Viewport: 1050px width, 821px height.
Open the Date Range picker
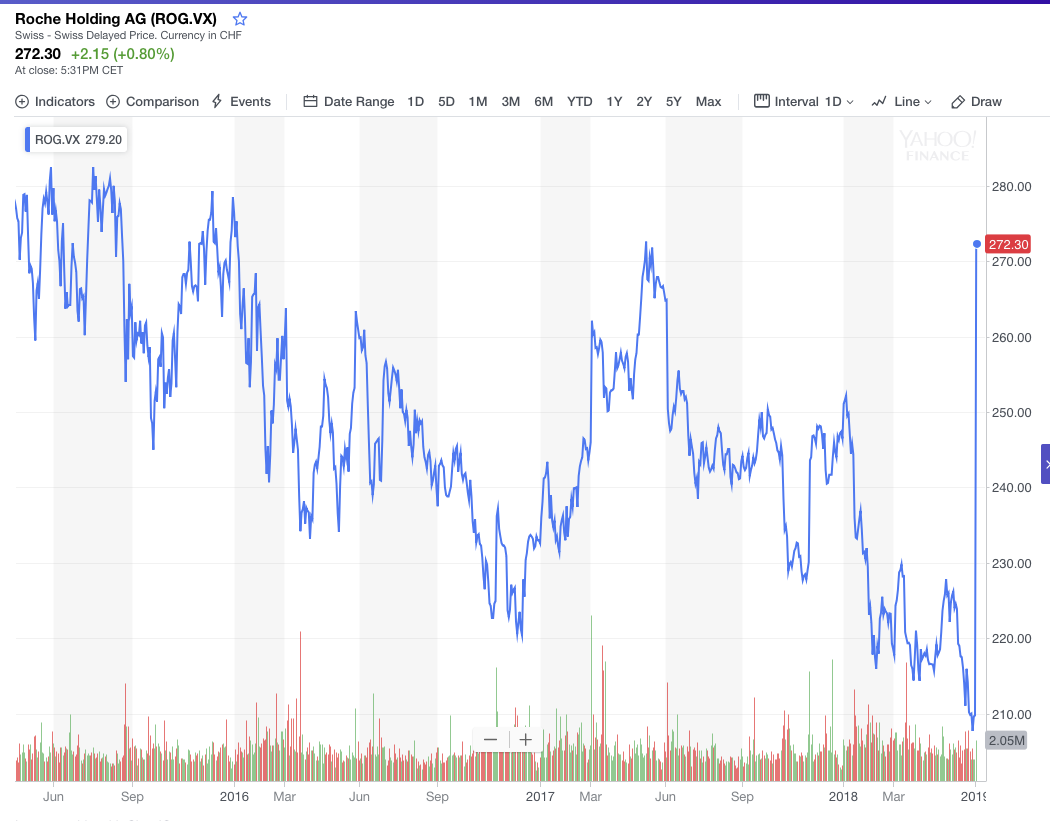349,102
